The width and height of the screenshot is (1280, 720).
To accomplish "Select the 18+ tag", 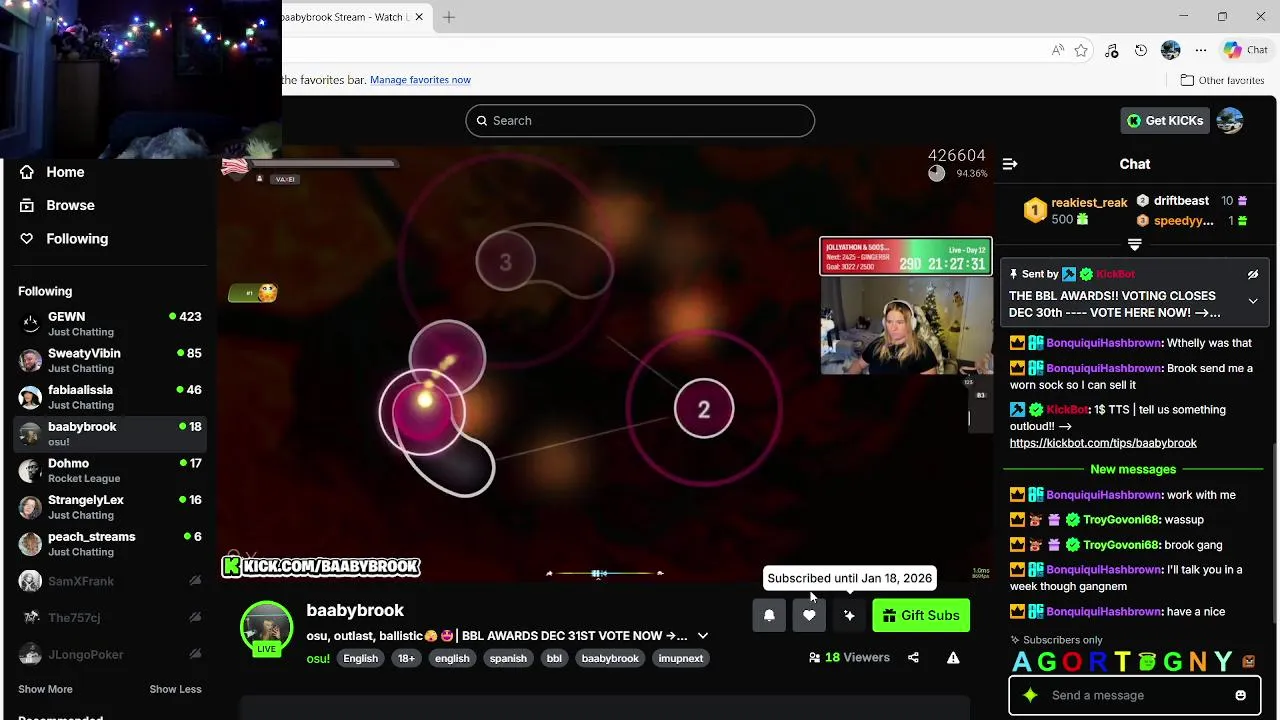I will pos(406,658).
